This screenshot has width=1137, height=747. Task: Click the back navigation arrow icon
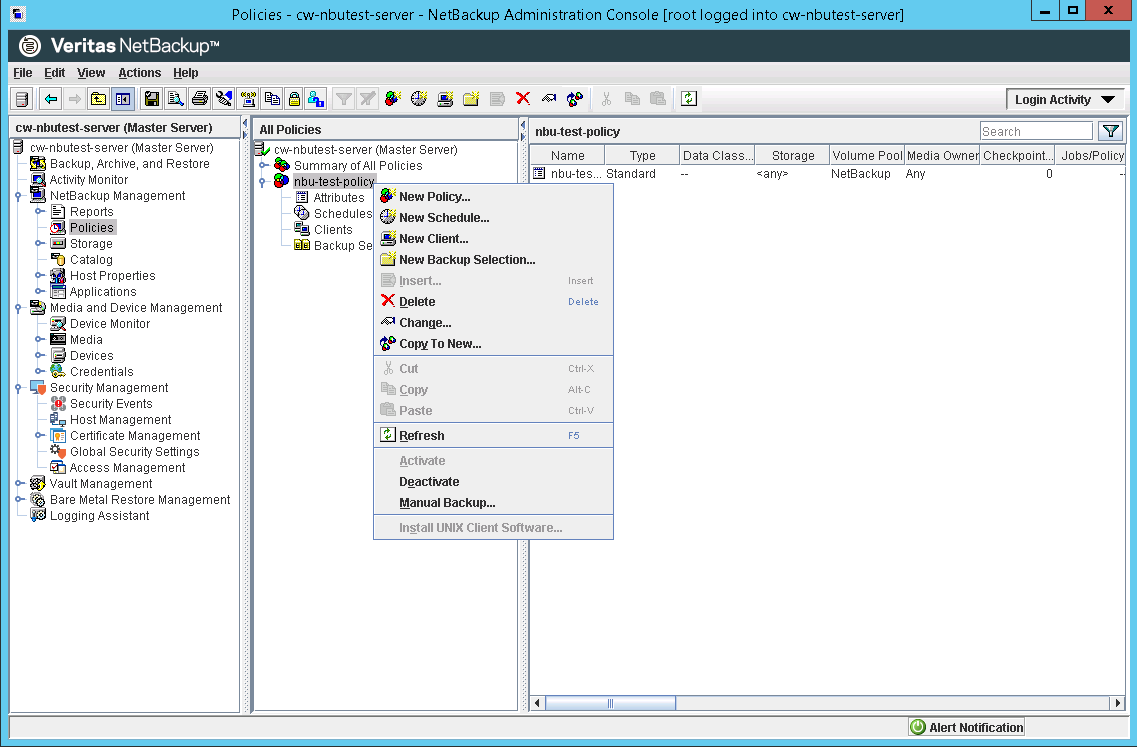click(49, 99)
